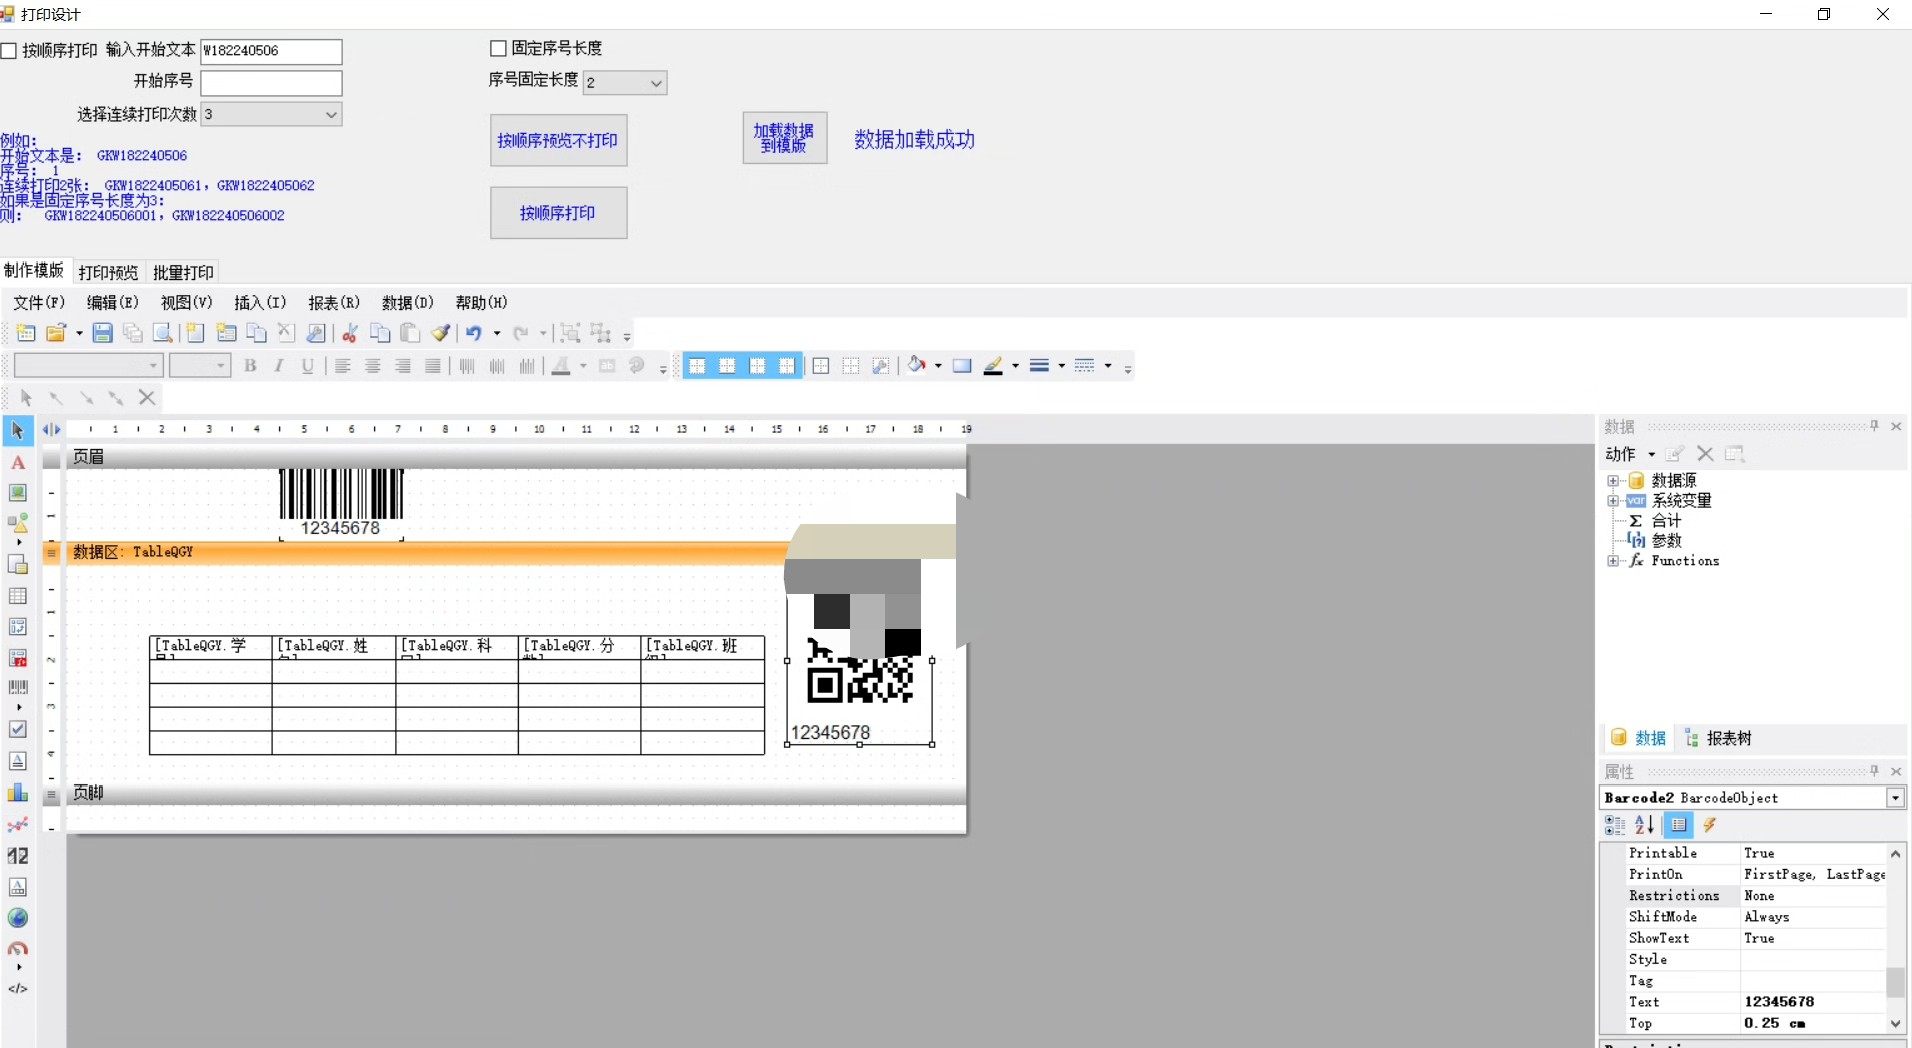Open the Barcode2 object selector dropdown
Image resolution: width=1912 pixels, height=1048 pixels.
point(1895,798)
